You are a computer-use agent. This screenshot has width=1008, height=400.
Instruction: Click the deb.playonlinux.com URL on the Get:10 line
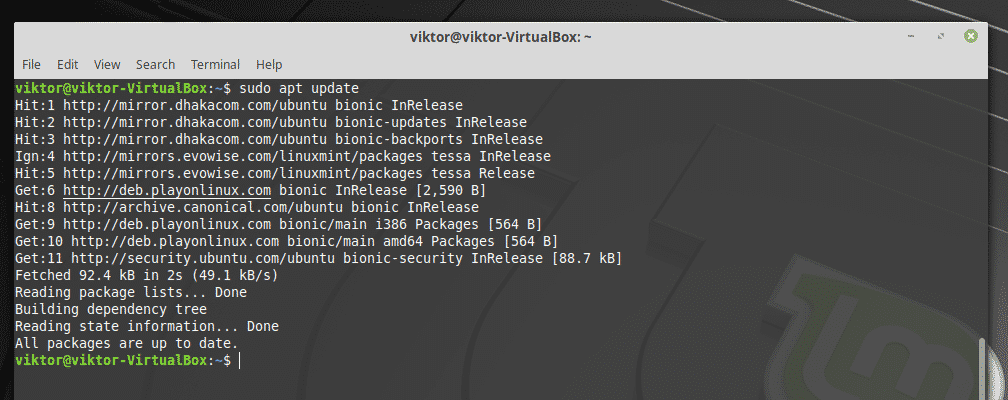coord(175,241)
